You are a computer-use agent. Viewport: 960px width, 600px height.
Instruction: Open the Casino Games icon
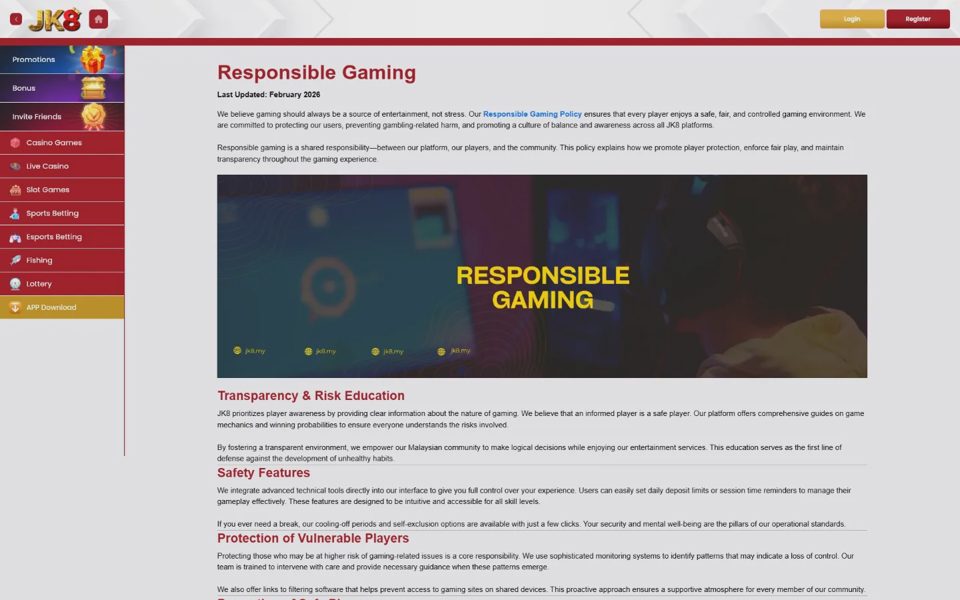[x=15, y=143]
